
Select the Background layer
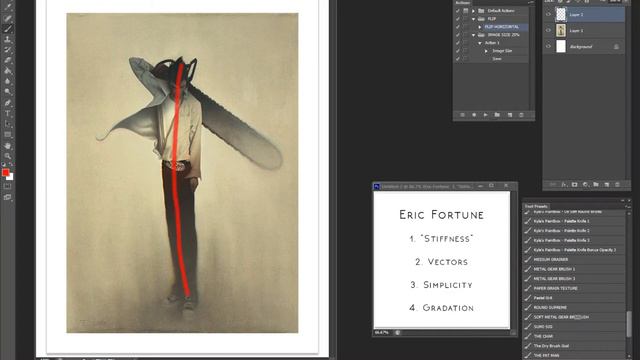coord(584,47)
